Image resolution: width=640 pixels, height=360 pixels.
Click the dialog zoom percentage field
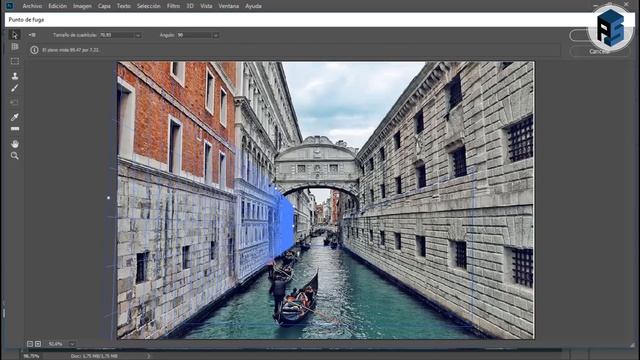click(57, 344)
